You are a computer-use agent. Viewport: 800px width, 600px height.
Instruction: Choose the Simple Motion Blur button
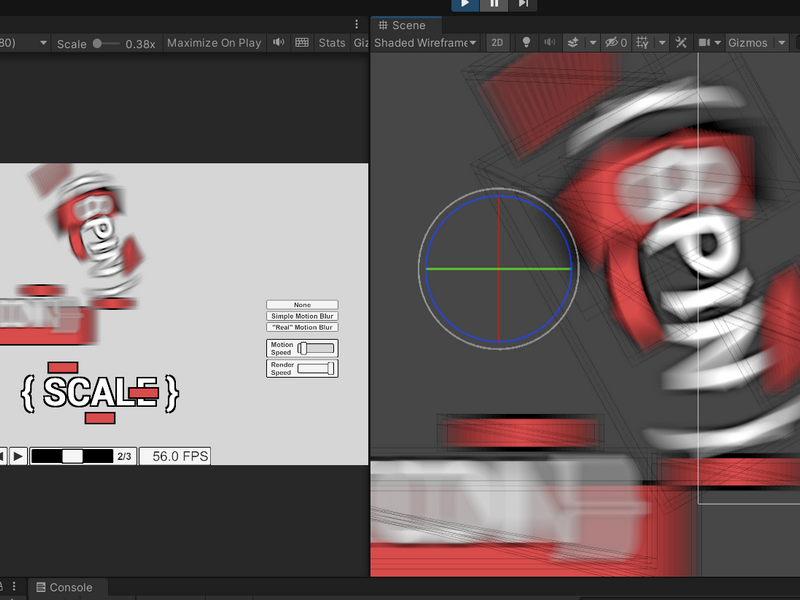[x=302, y=316]
